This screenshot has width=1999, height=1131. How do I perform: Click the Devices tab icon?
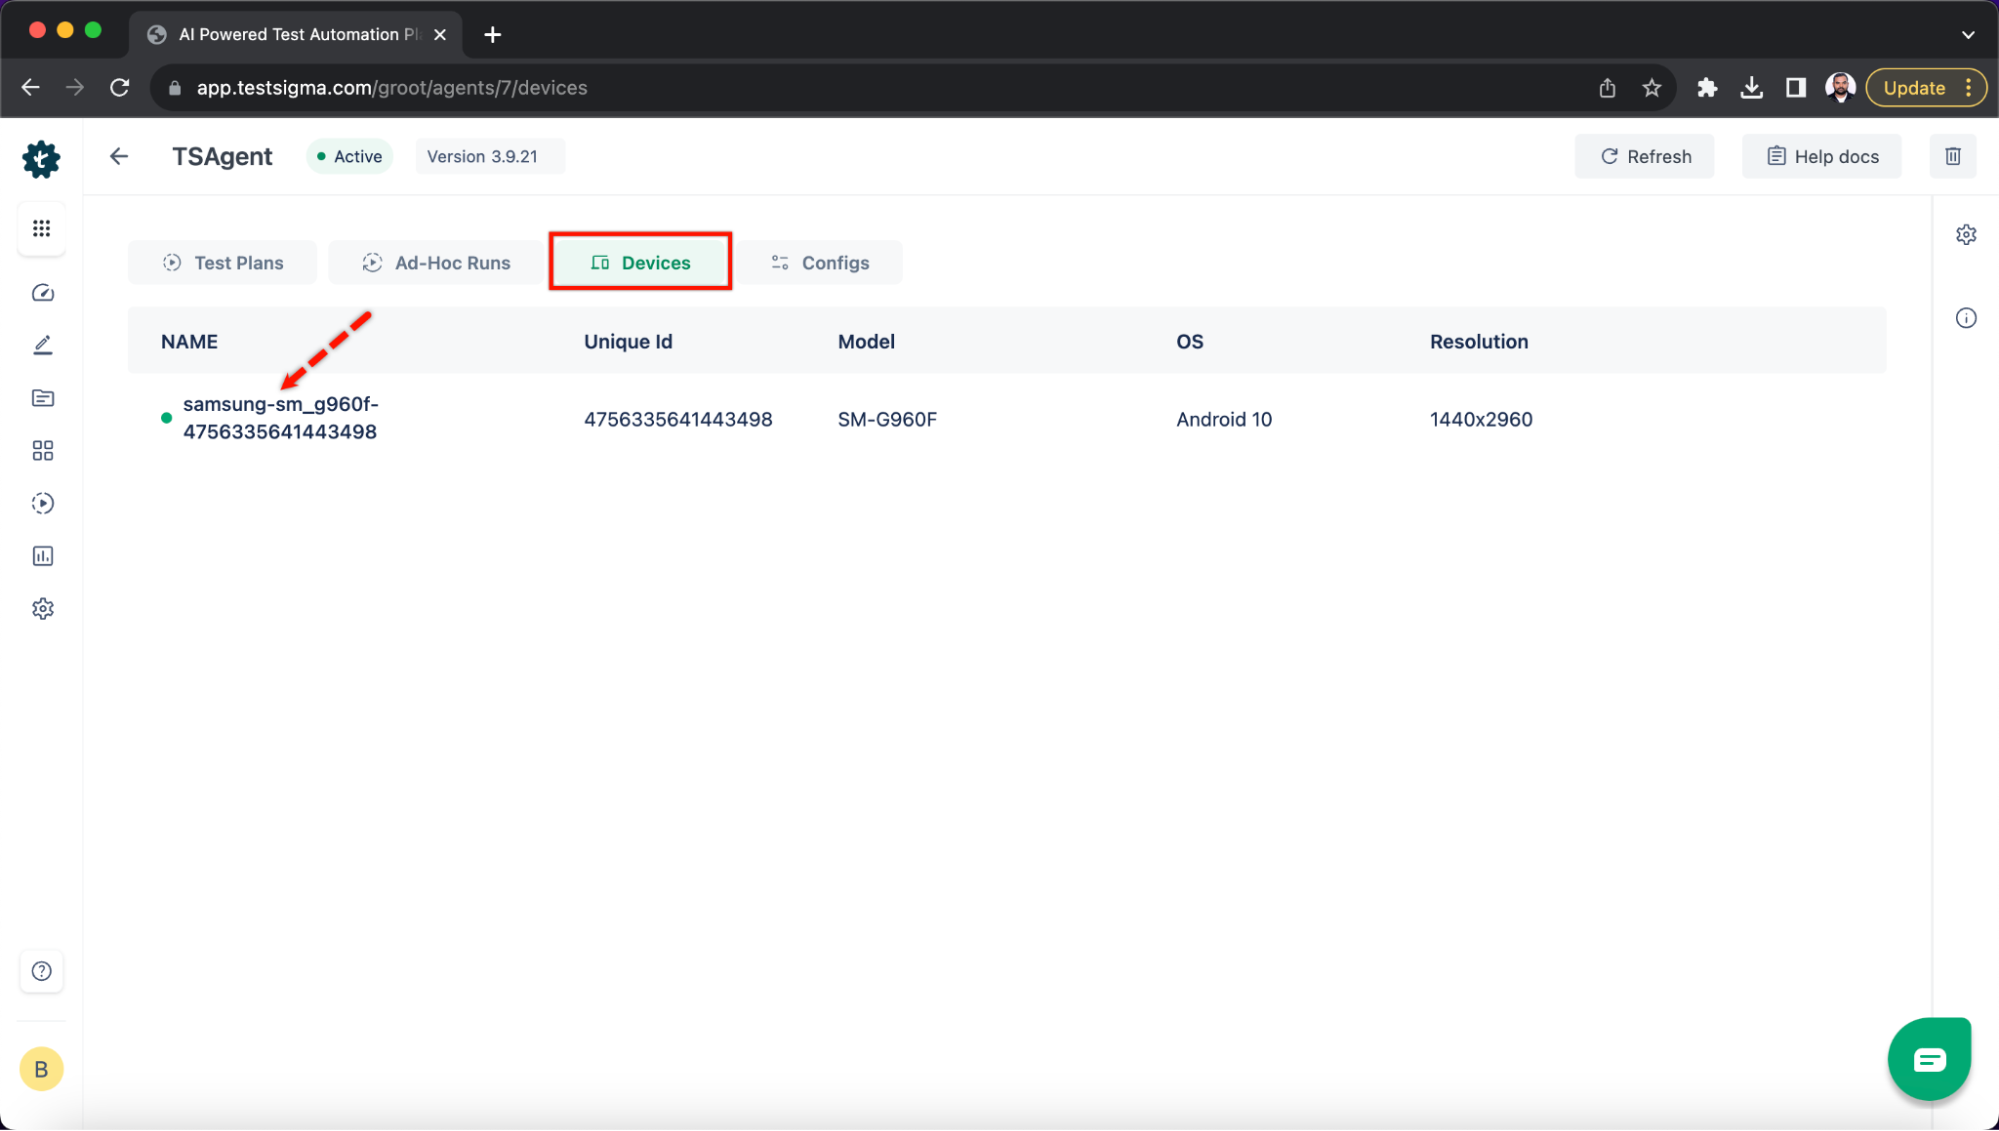point(601,262)
